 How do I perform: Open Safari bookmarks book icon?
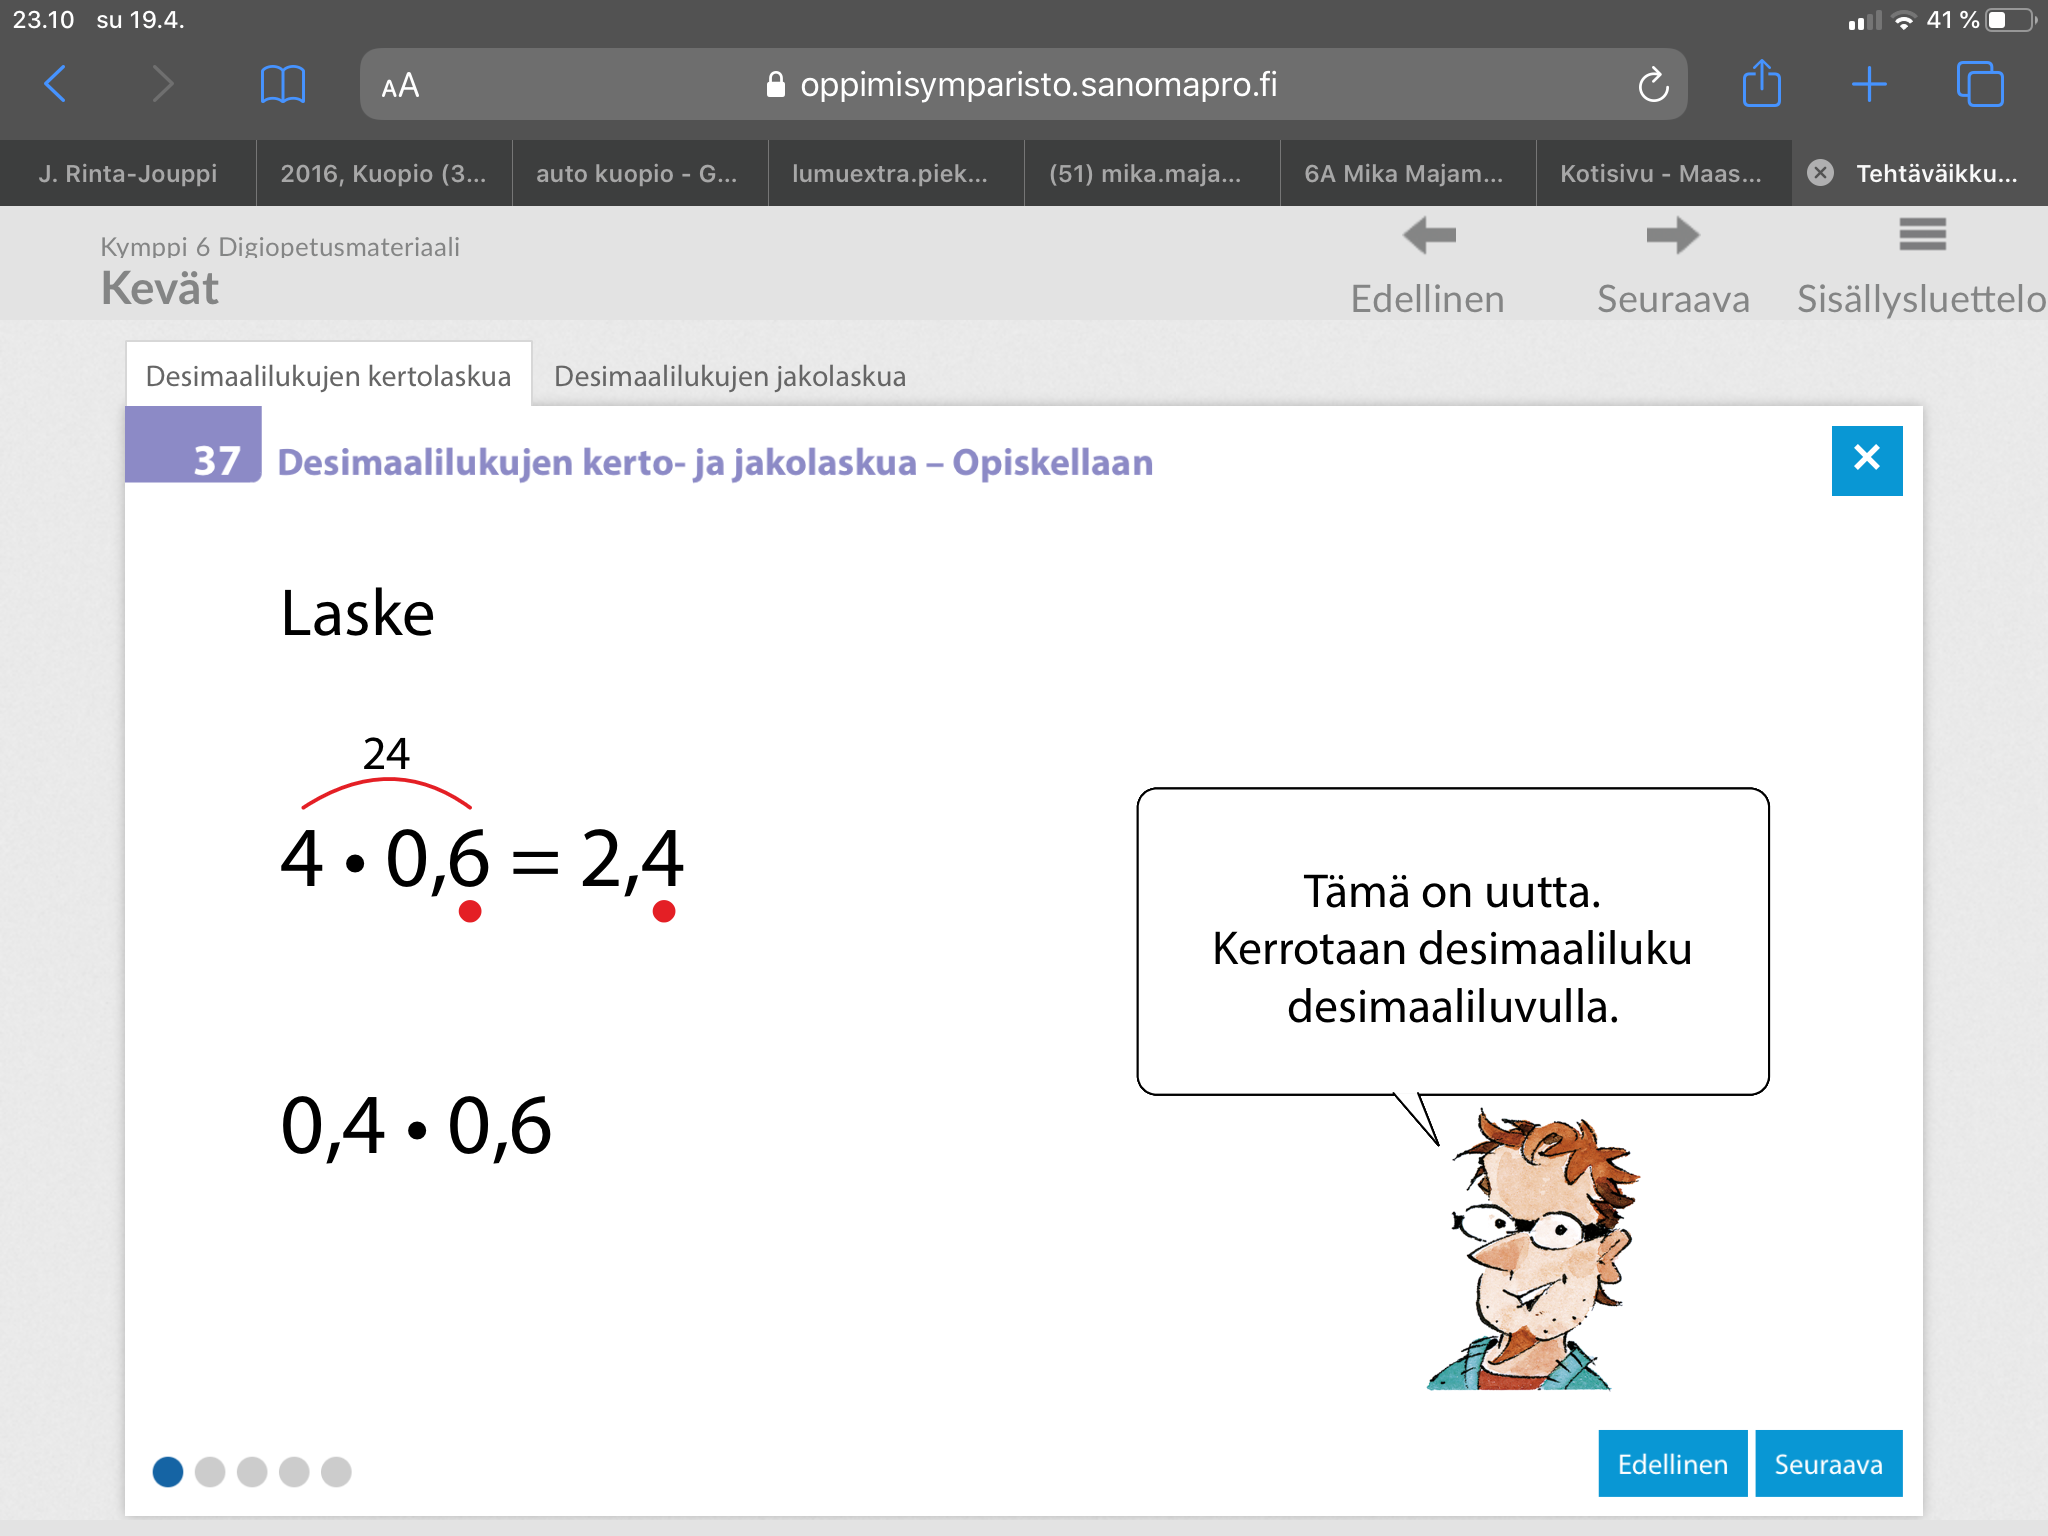pyautogui.click(x=282, y=84)
